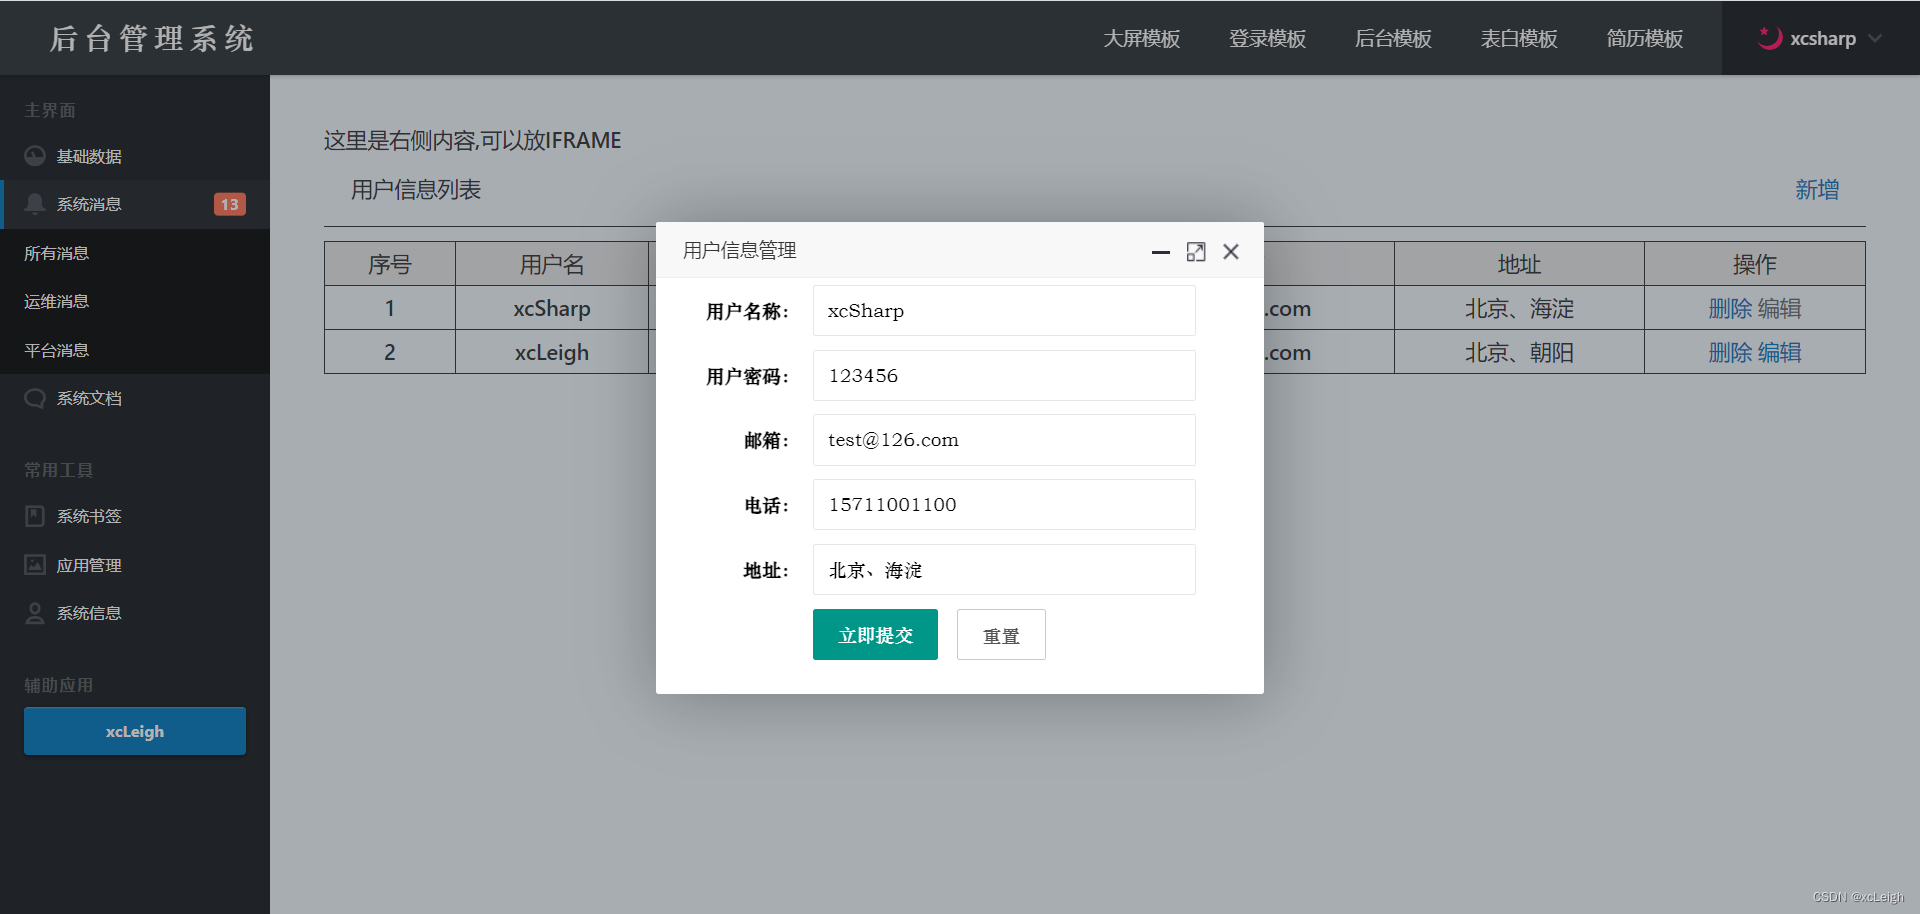Click the xcSharp username table cell

click(552, 309)
